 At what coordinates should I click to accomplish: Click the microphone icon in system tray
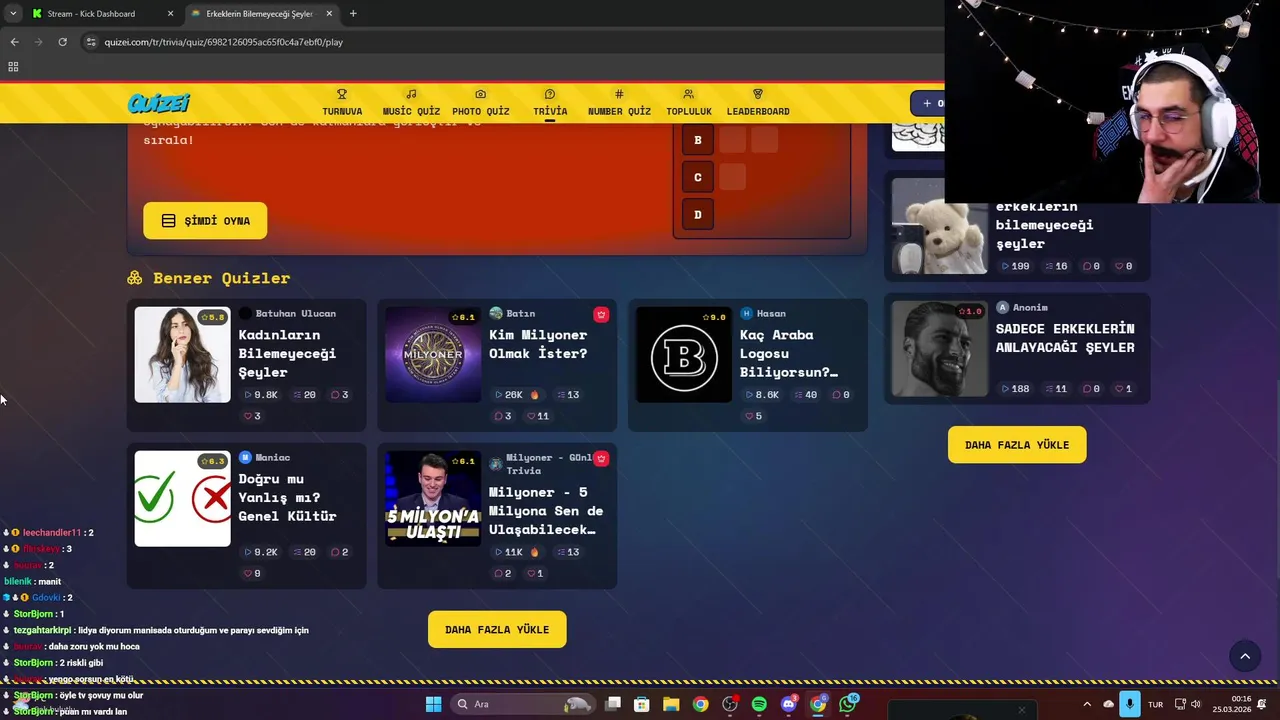1130,704
